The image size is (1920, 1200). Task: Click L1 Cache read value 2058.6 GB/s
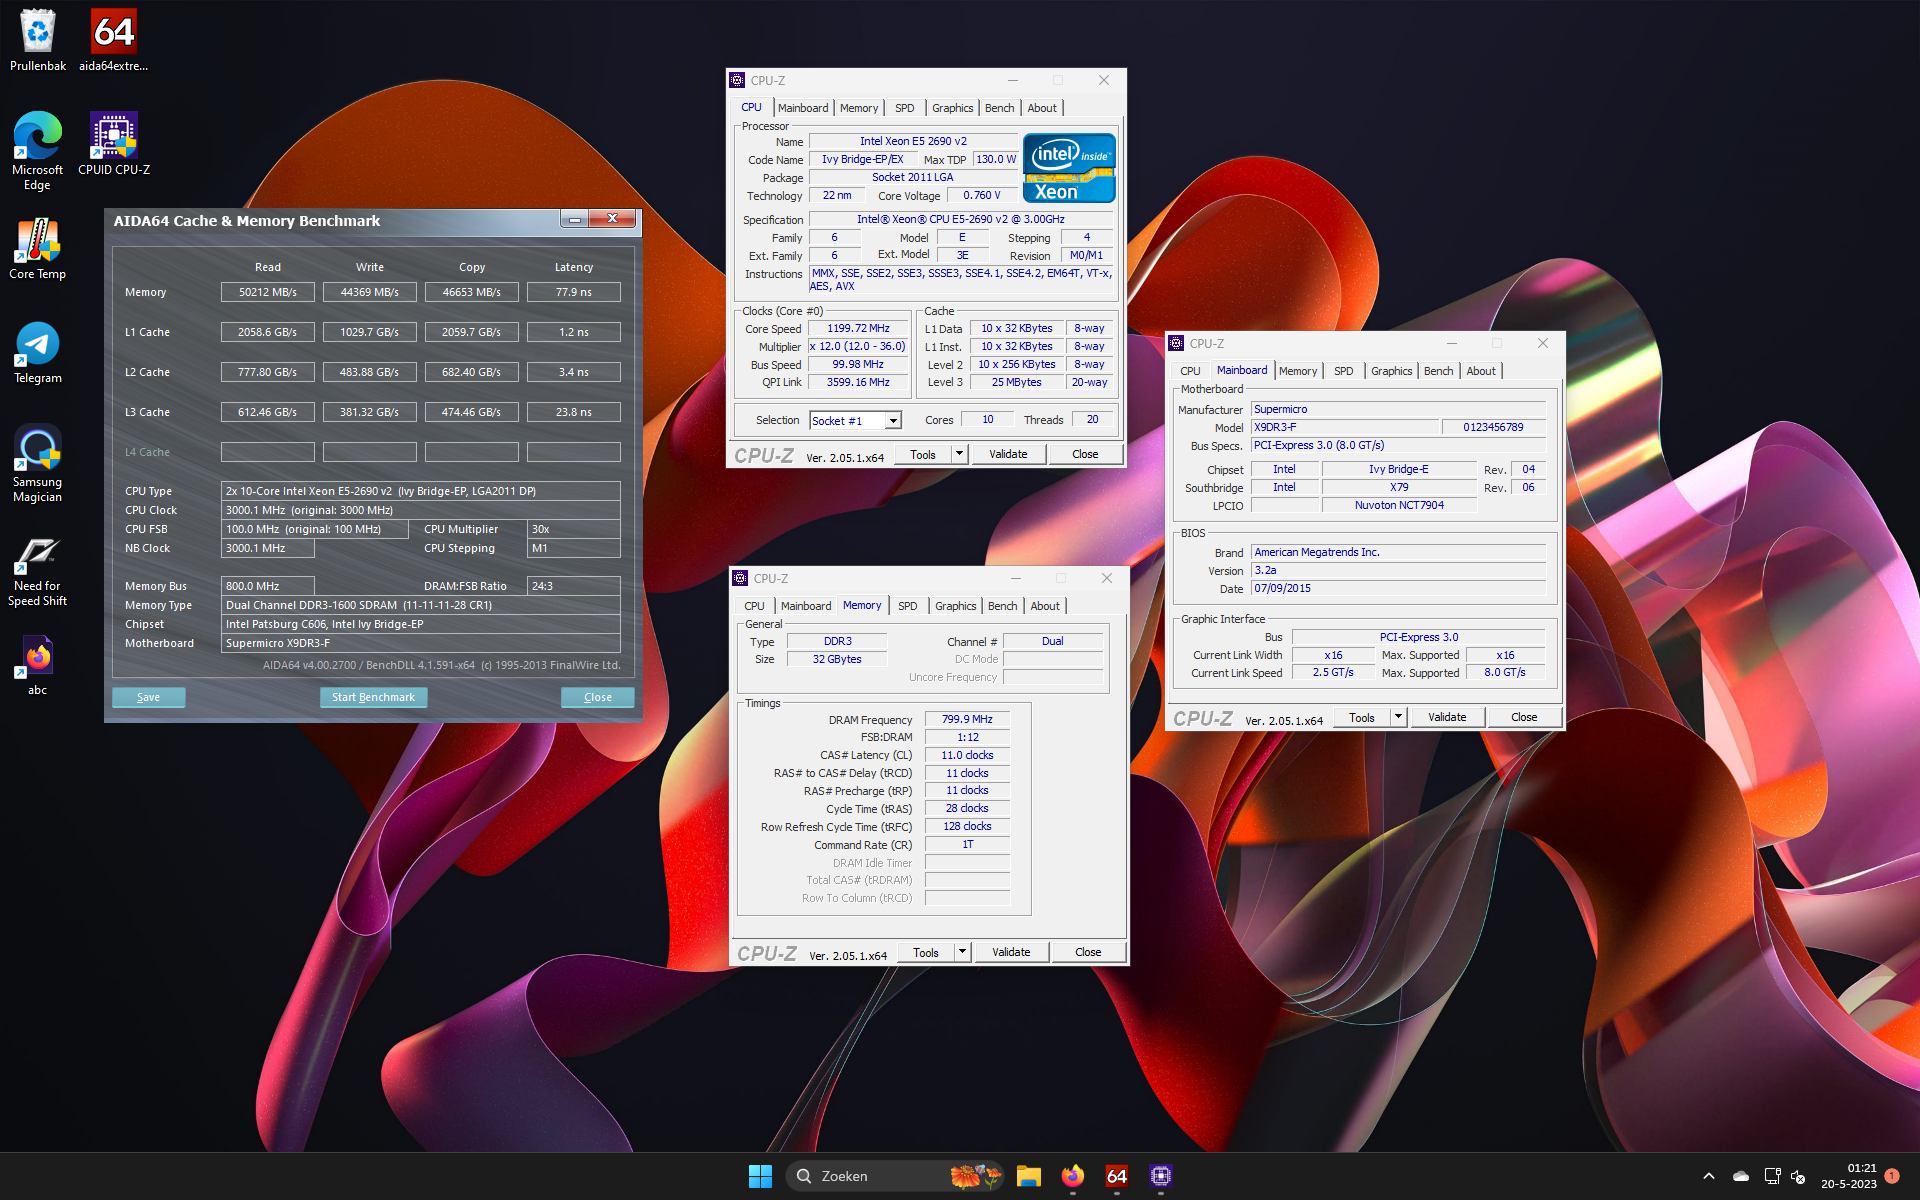tap(267, 332)
